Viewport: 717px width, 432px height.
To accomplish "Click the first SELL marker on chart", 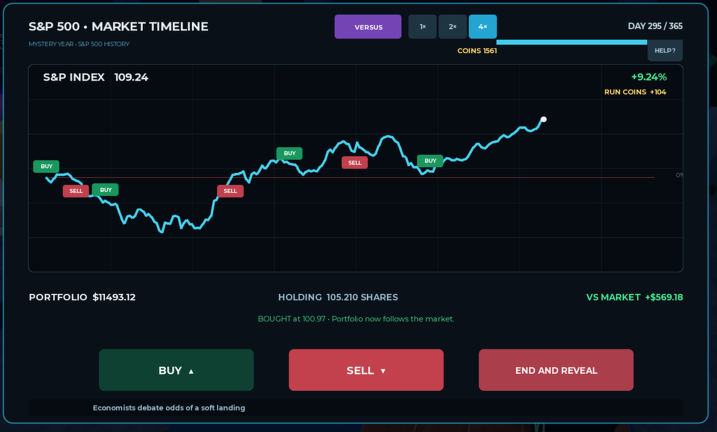I will pyautogui.click(x=76, y=191).
